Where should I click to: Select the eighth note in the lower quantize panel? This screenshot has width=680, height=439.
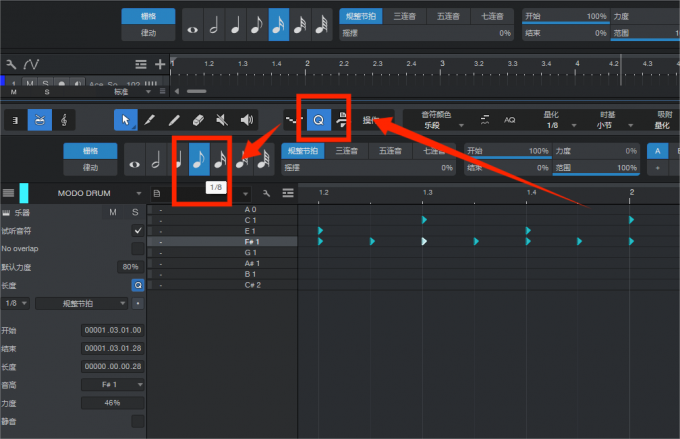[199, 159]
